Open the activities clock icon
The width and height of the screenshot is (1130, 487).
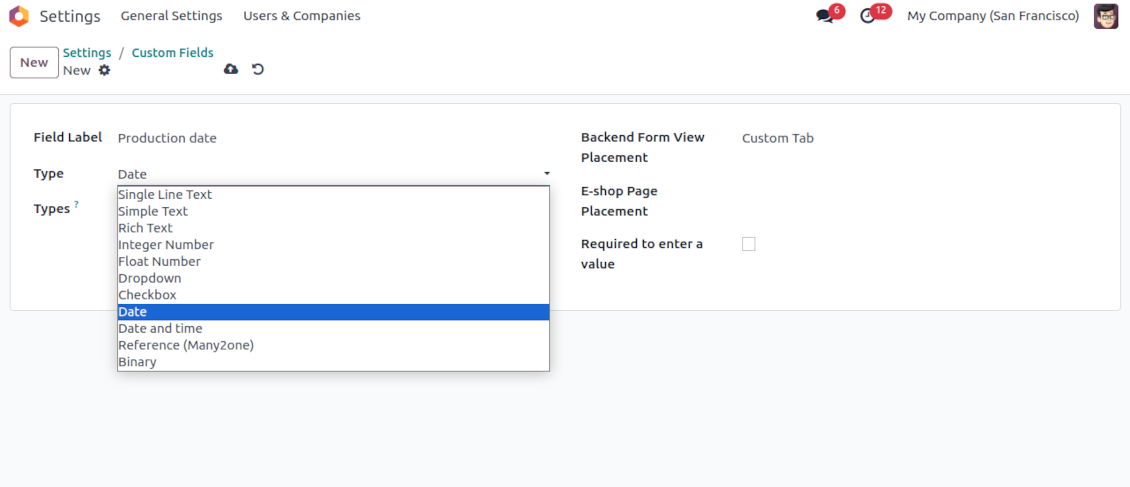pyautogui.click(x=868, y=16)
